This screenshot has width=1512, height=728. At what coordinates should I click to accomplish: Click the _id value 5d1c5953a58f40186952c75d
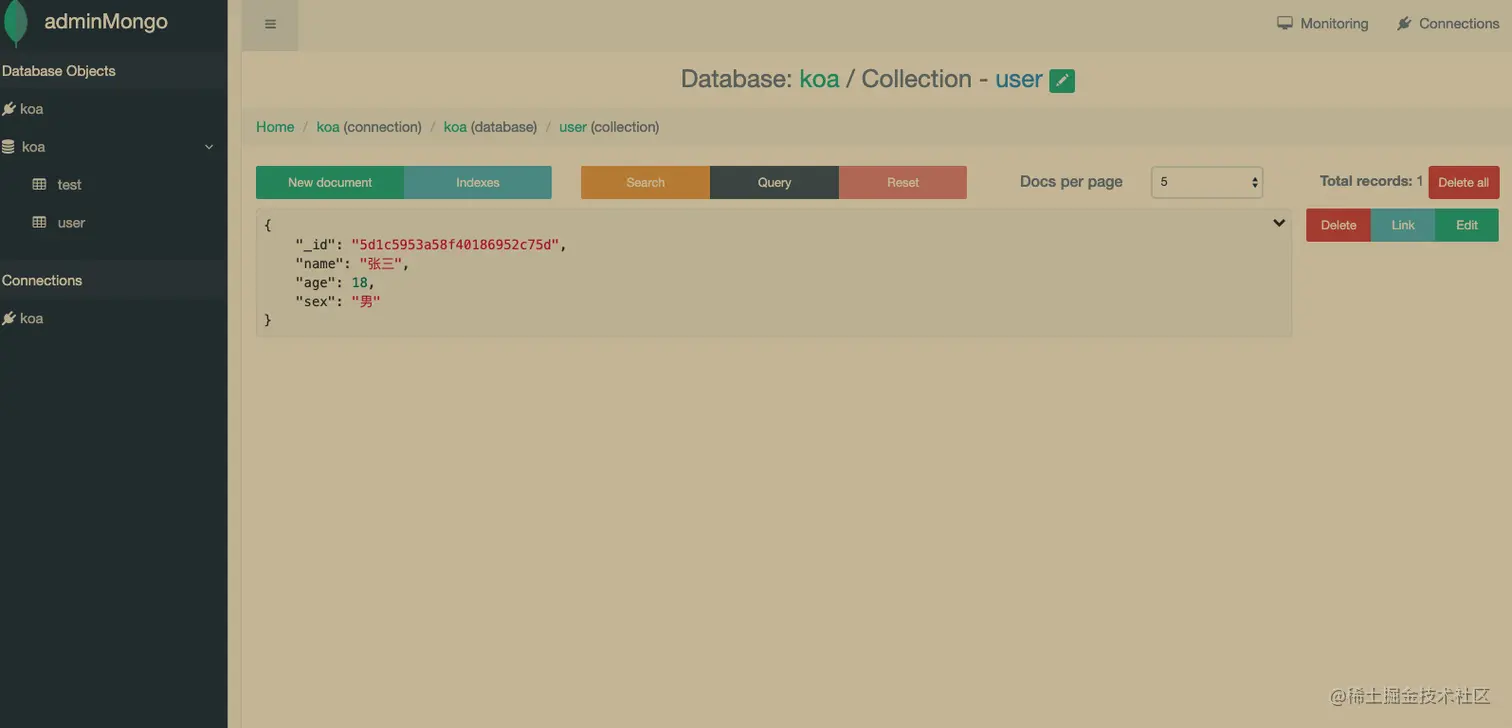coord(455,244)
